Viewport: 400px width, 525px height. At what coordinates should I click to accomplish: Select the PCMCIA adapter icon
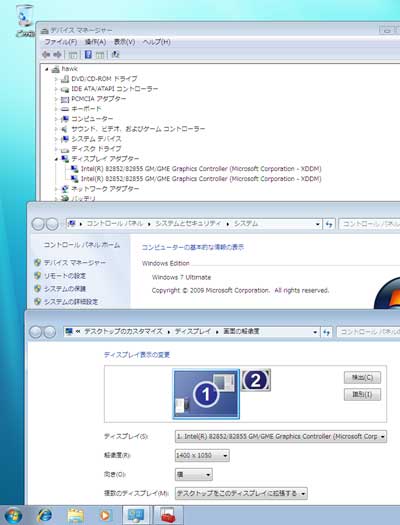(65, 99)
